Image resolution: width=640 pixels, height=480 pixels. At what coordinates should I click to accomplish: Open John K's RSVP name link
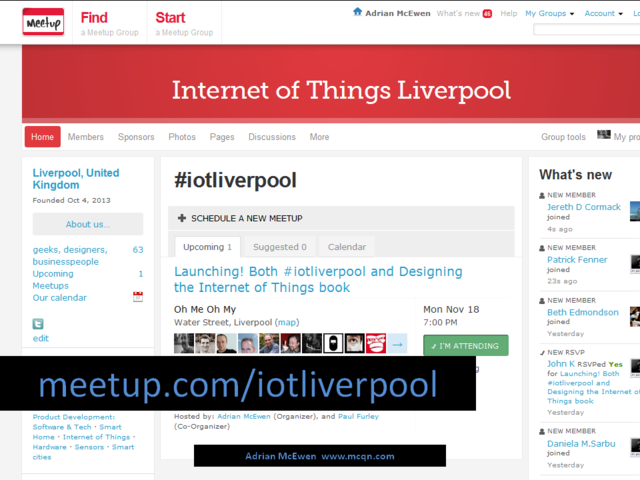point(561,364)
